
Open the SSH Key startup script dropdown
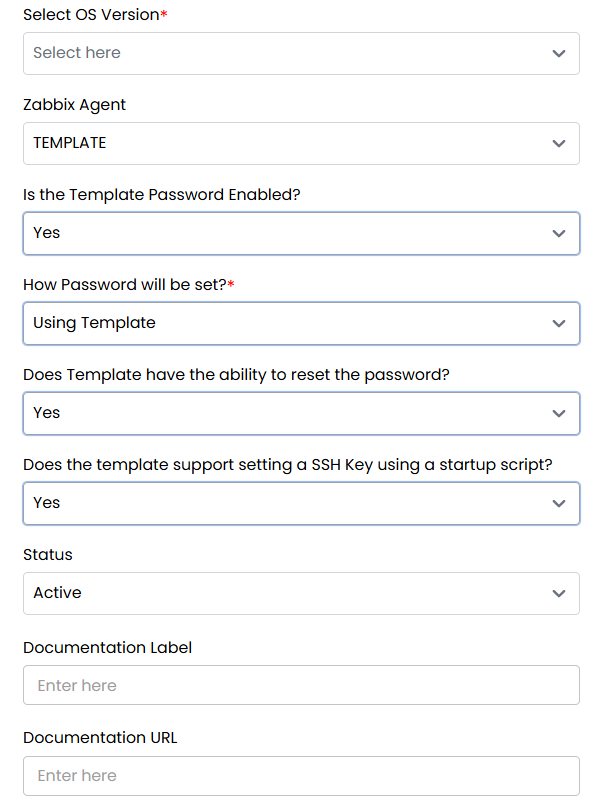coord(300,503)
